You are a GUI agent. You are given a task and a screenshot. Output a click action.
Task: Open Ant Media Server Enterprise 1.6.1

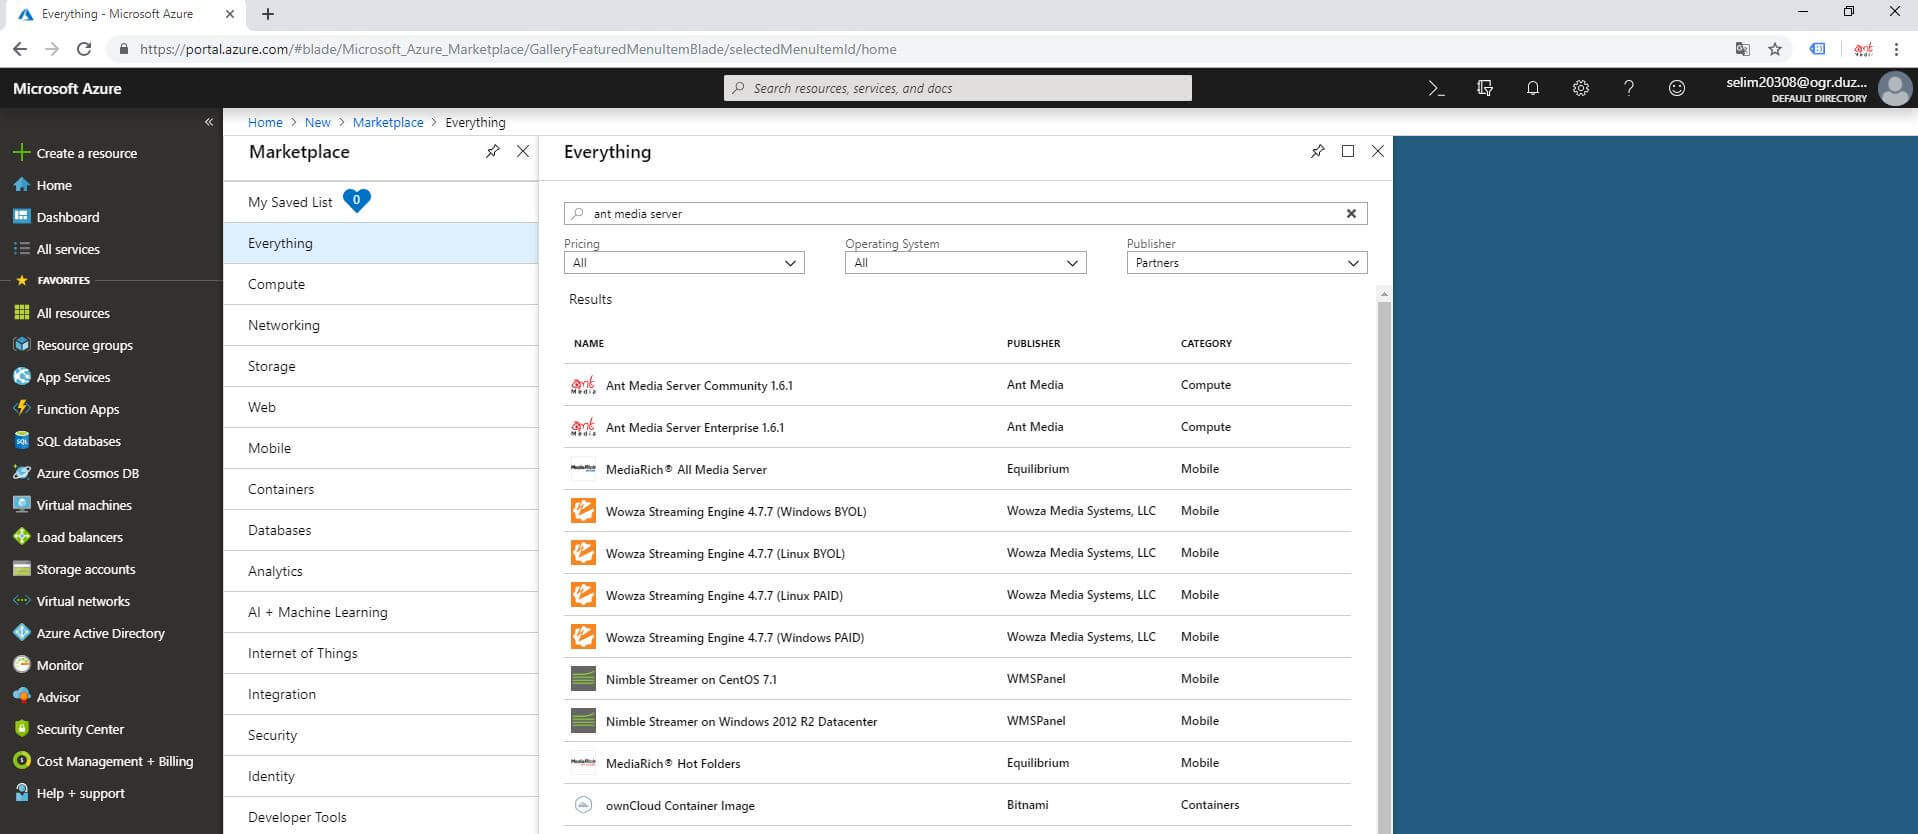(x=695, y=427)
